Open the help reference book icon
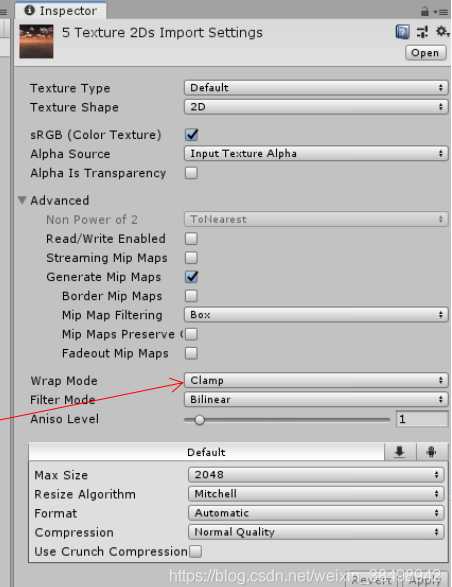The height and width of the screenshot is (587, 452). coord(402,32)
